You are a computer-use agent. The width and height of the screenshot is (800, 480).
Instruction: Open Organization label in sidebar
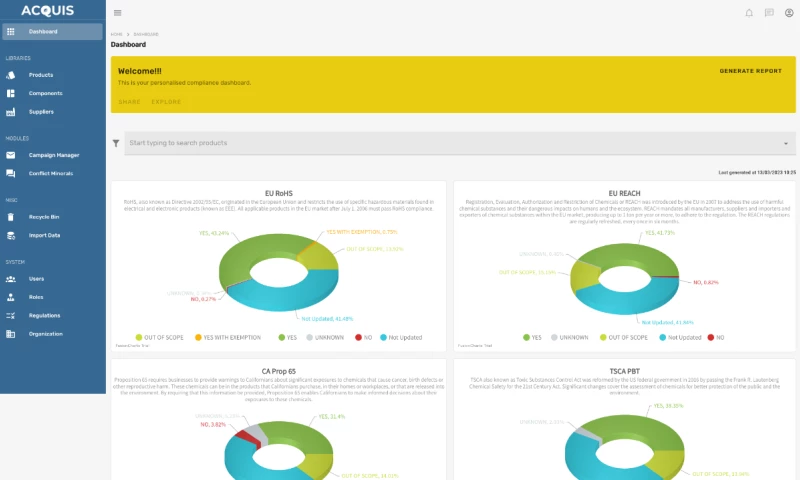[45, 334]
